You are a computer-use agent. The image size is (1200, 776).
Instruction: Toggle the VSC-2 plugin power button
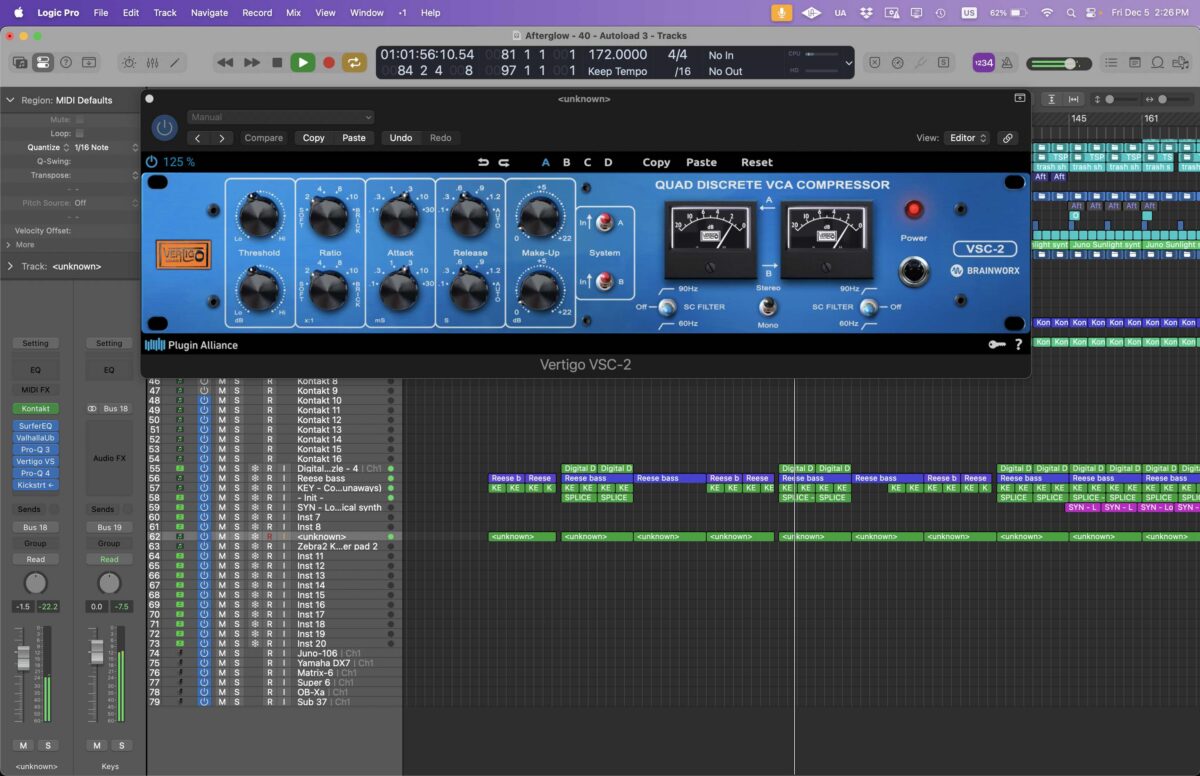click(x=163, y=128)
